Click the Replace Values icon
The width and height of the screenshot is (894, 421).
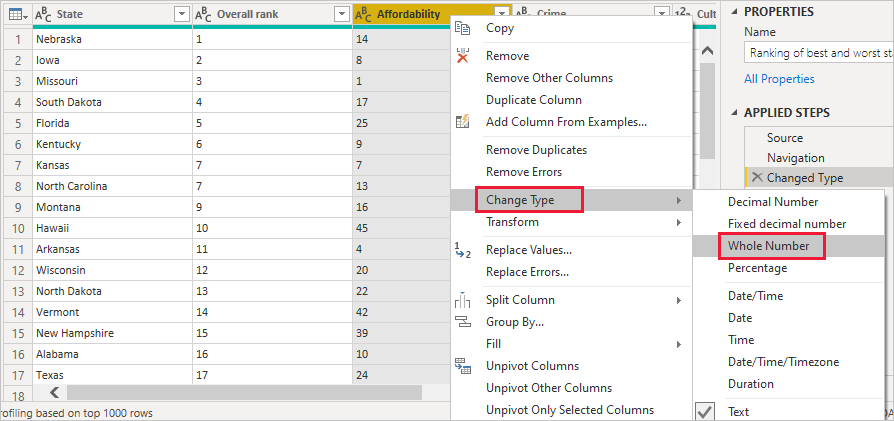point(462,250)
